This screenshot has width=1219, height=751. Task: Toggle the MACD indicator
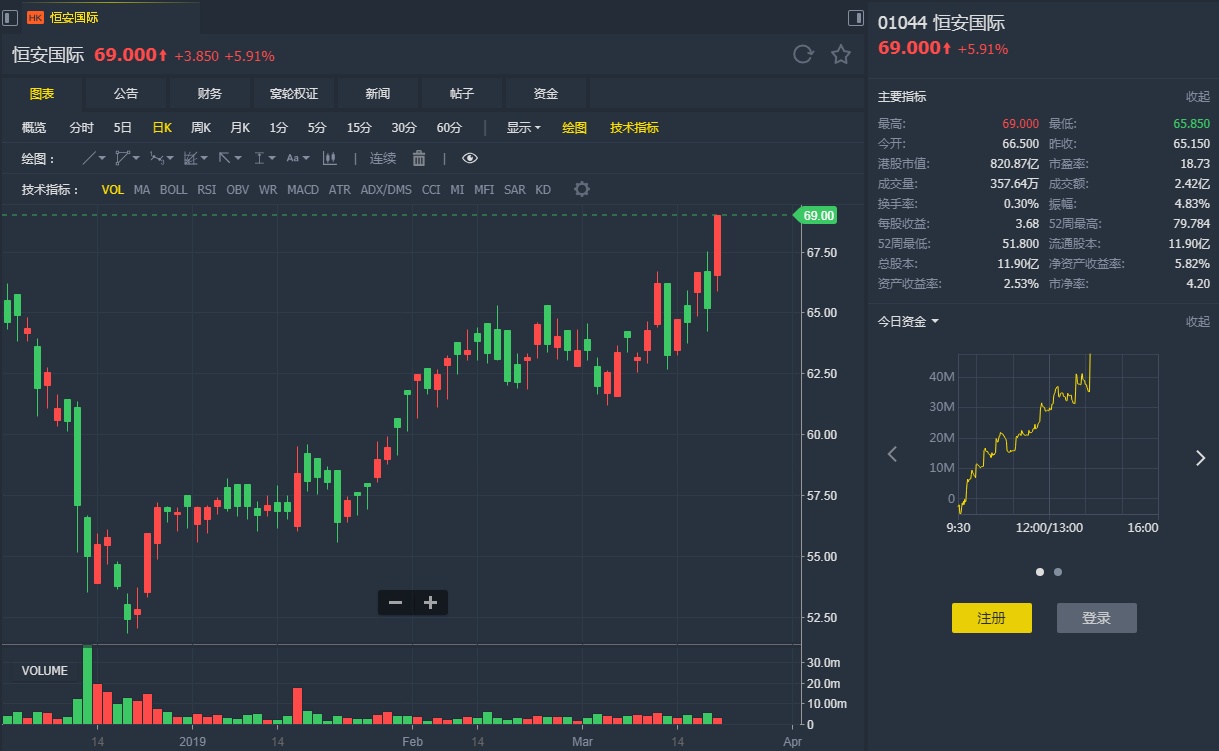point(303,189)
